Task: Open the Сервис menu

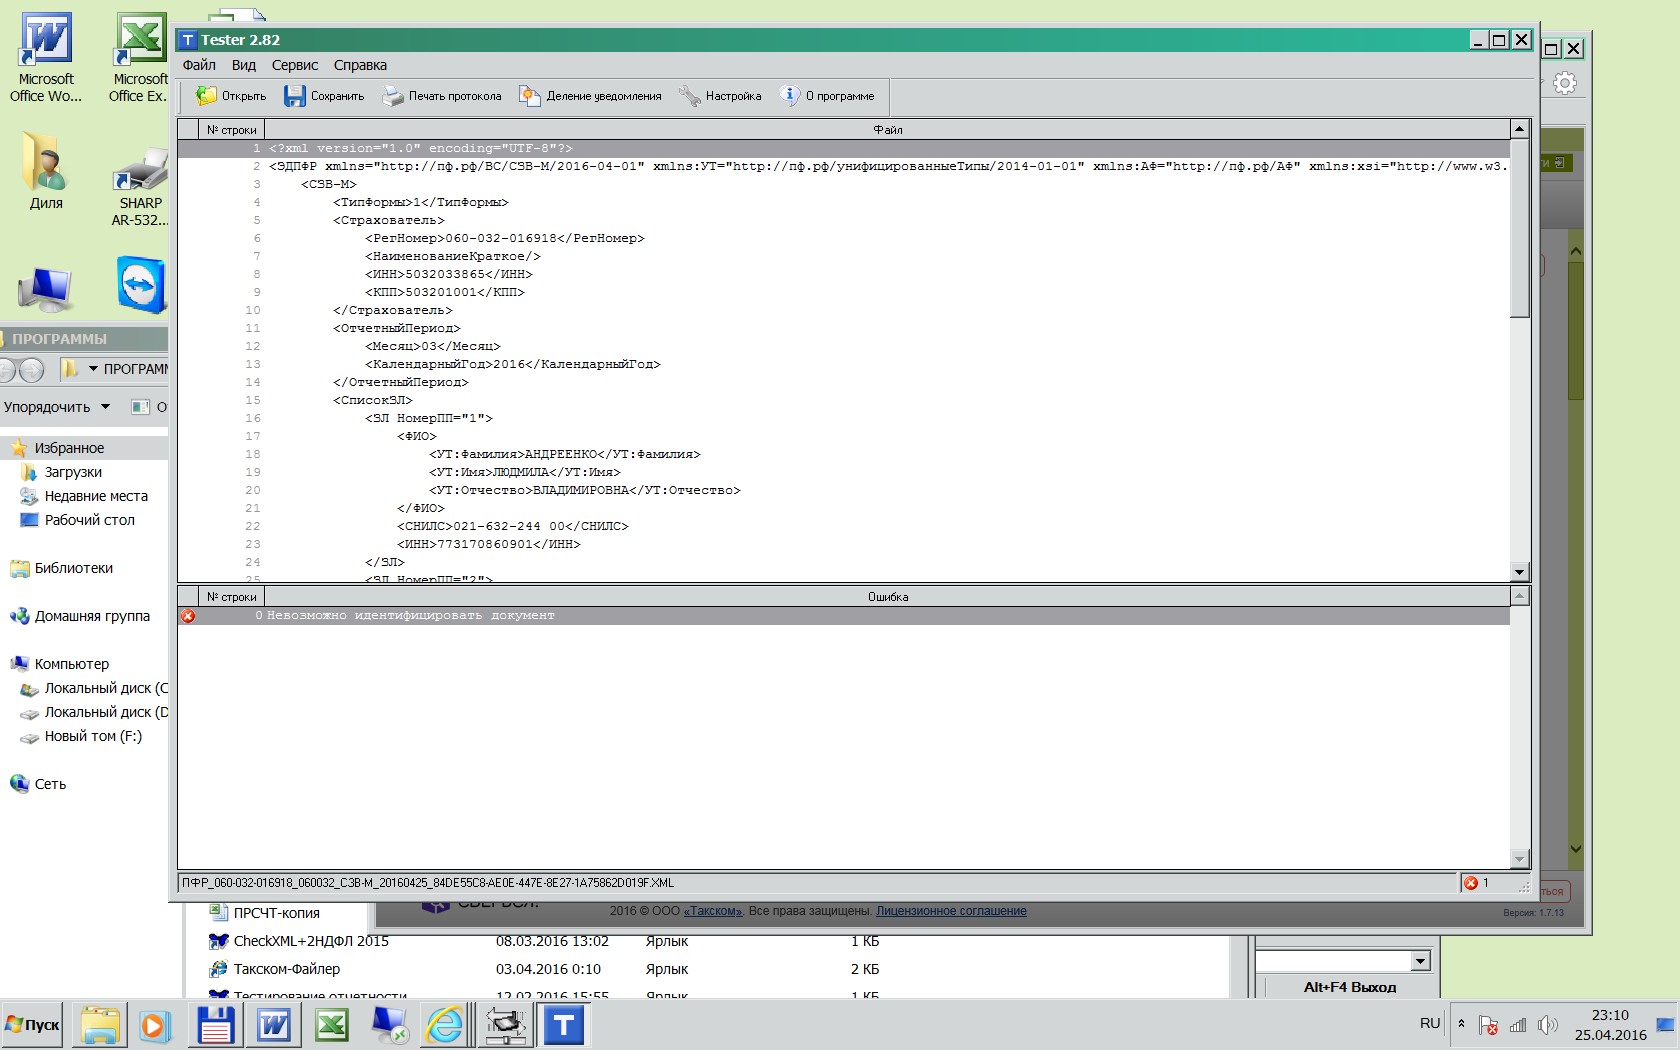Action: [x=295, y=65]
